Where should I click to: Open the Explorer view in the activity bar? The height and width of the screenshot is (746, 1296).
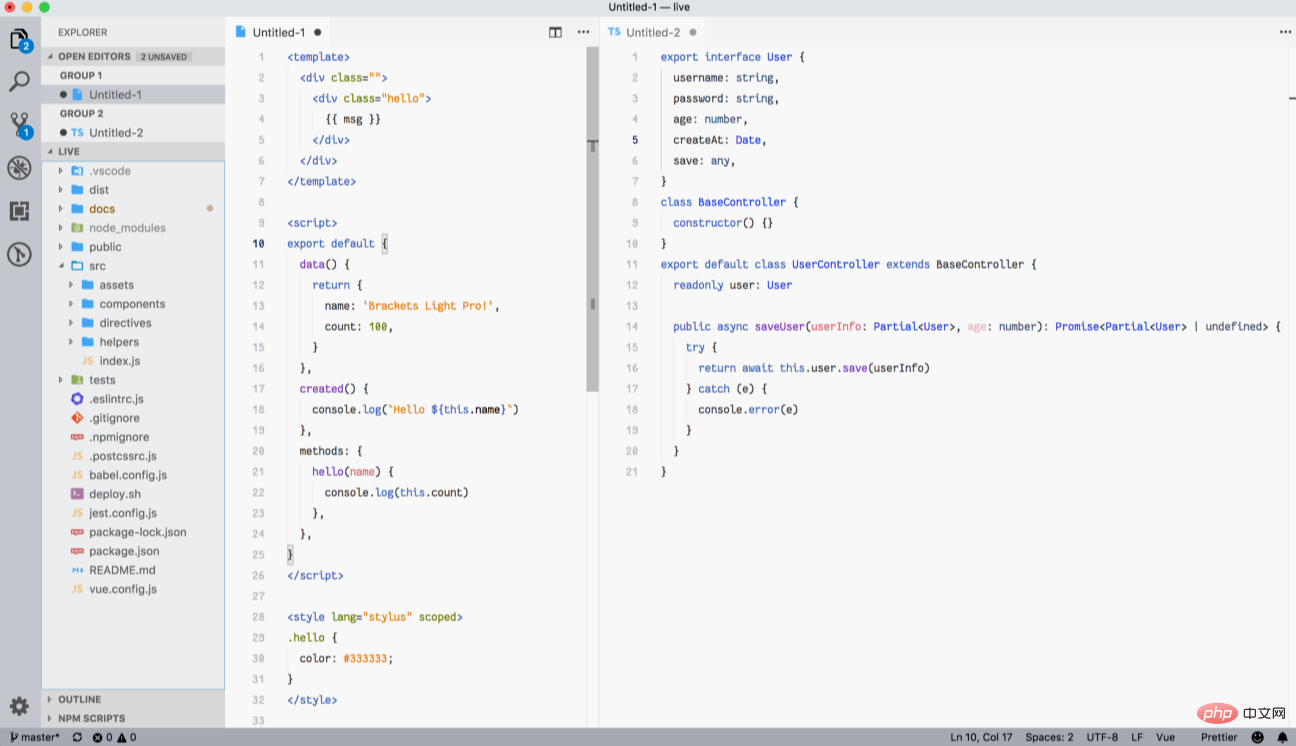[19, 40]
